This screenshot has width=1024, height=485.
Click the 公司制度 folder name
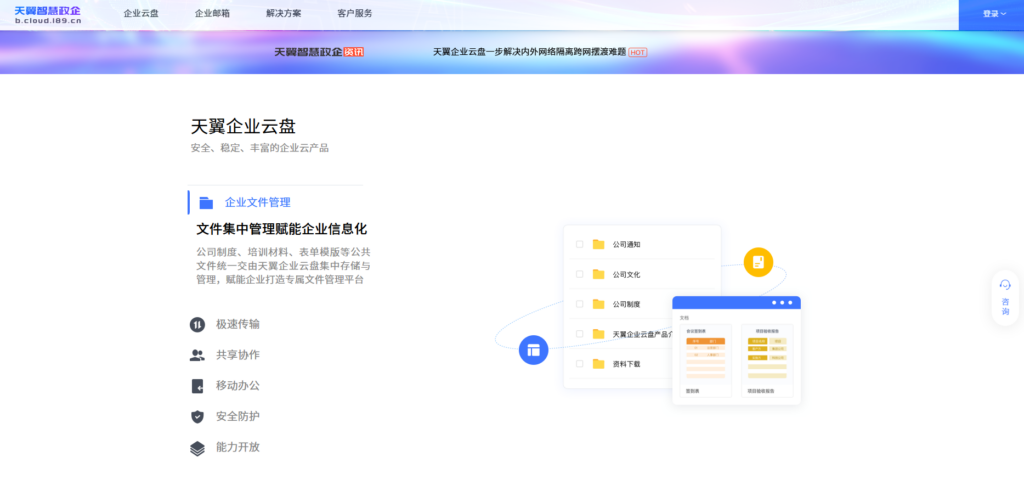coord(626,304)
